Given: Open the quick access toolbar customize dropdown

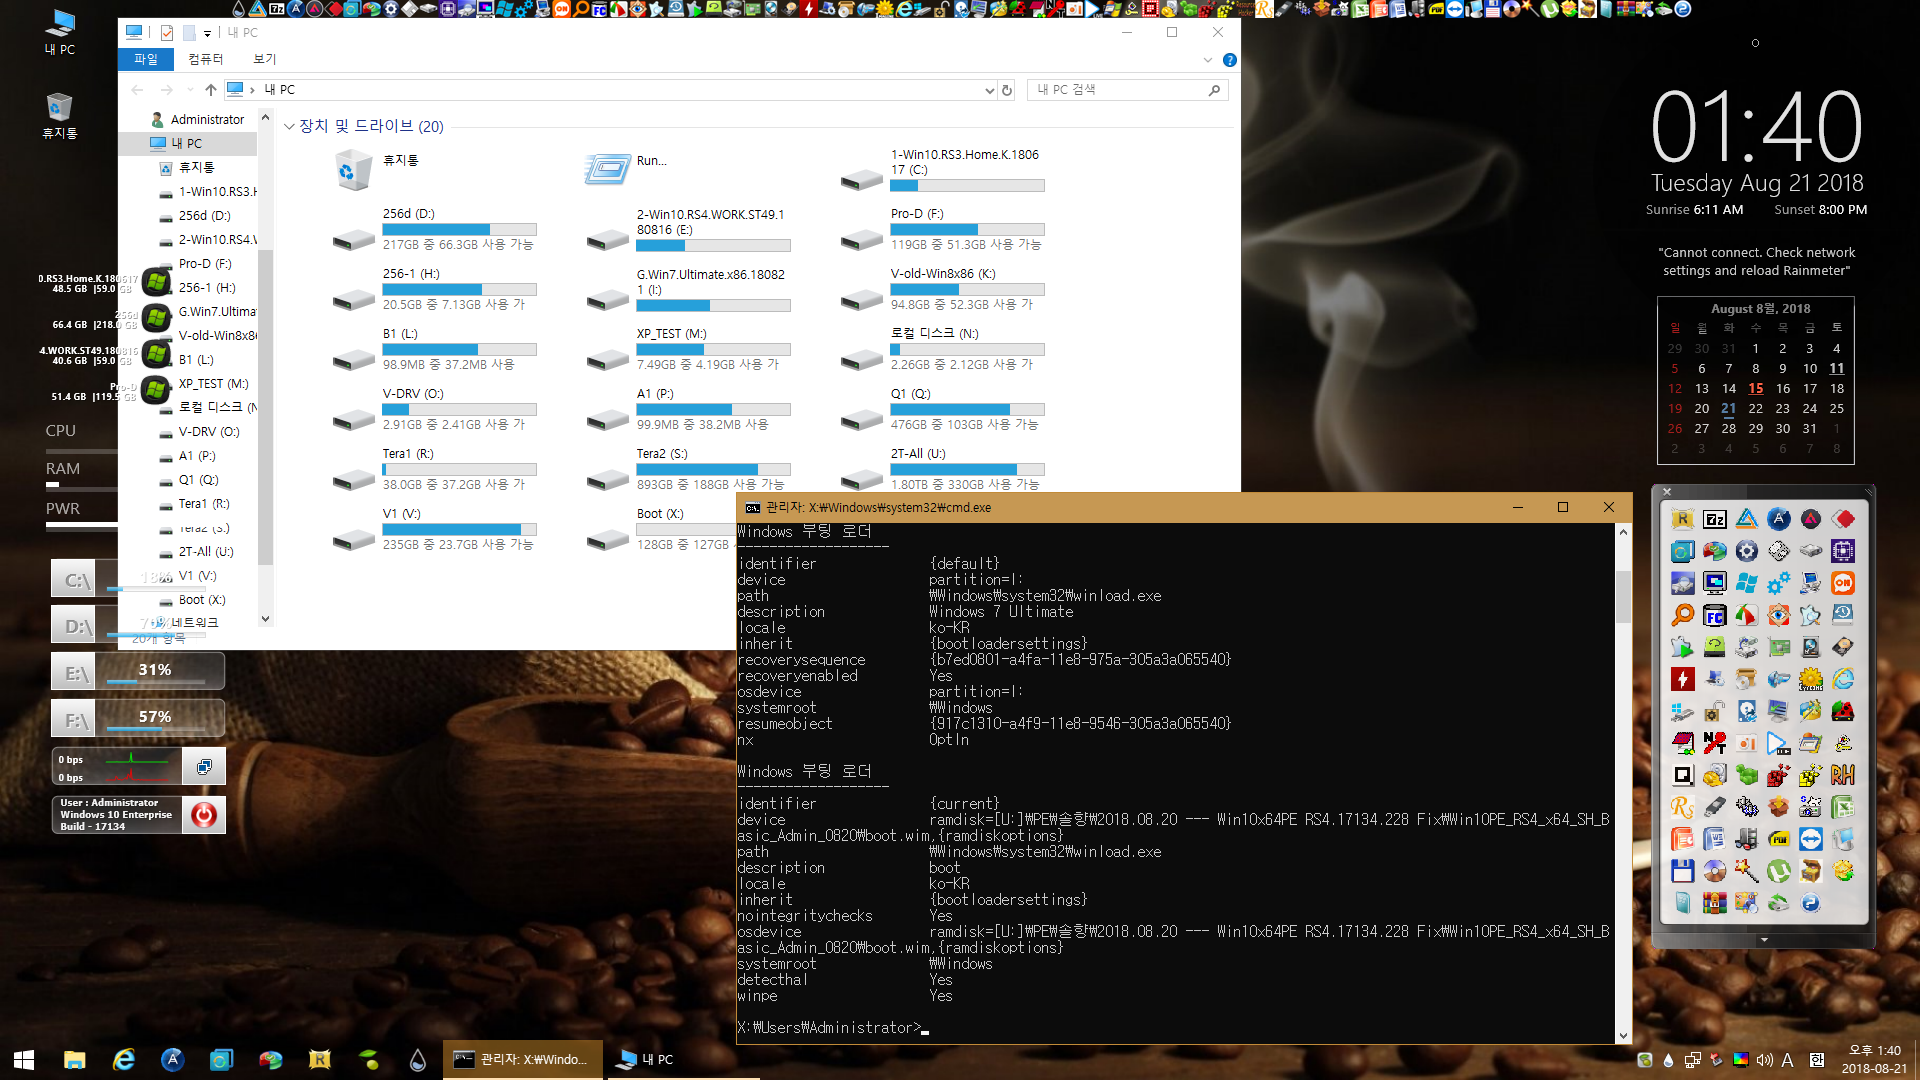Looking at the screenshot, I should 207,33.
